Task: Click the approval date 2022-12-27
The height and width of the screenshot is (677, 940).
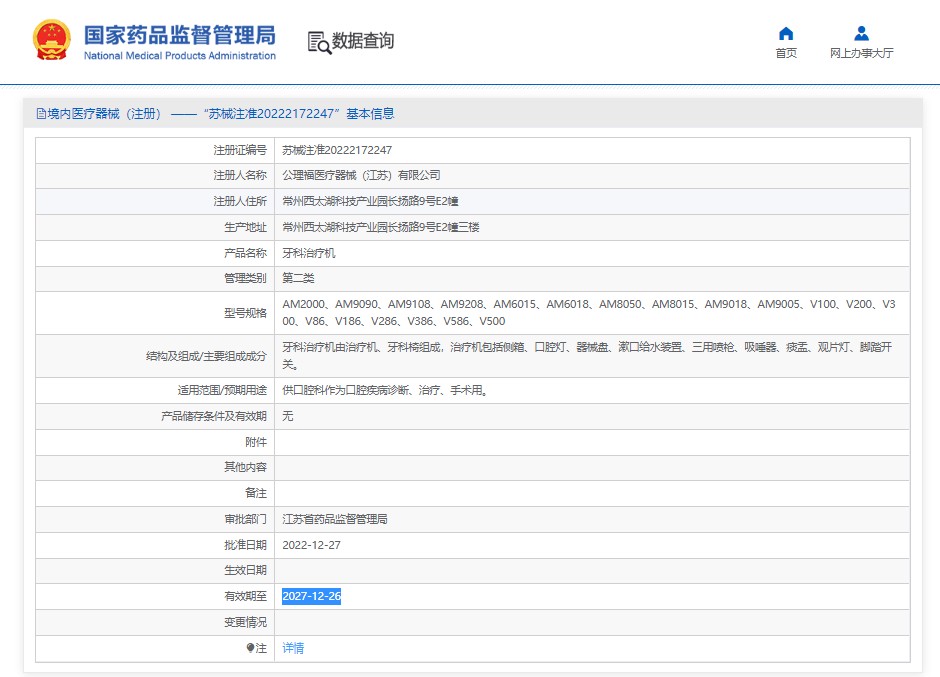Action: 311,545
